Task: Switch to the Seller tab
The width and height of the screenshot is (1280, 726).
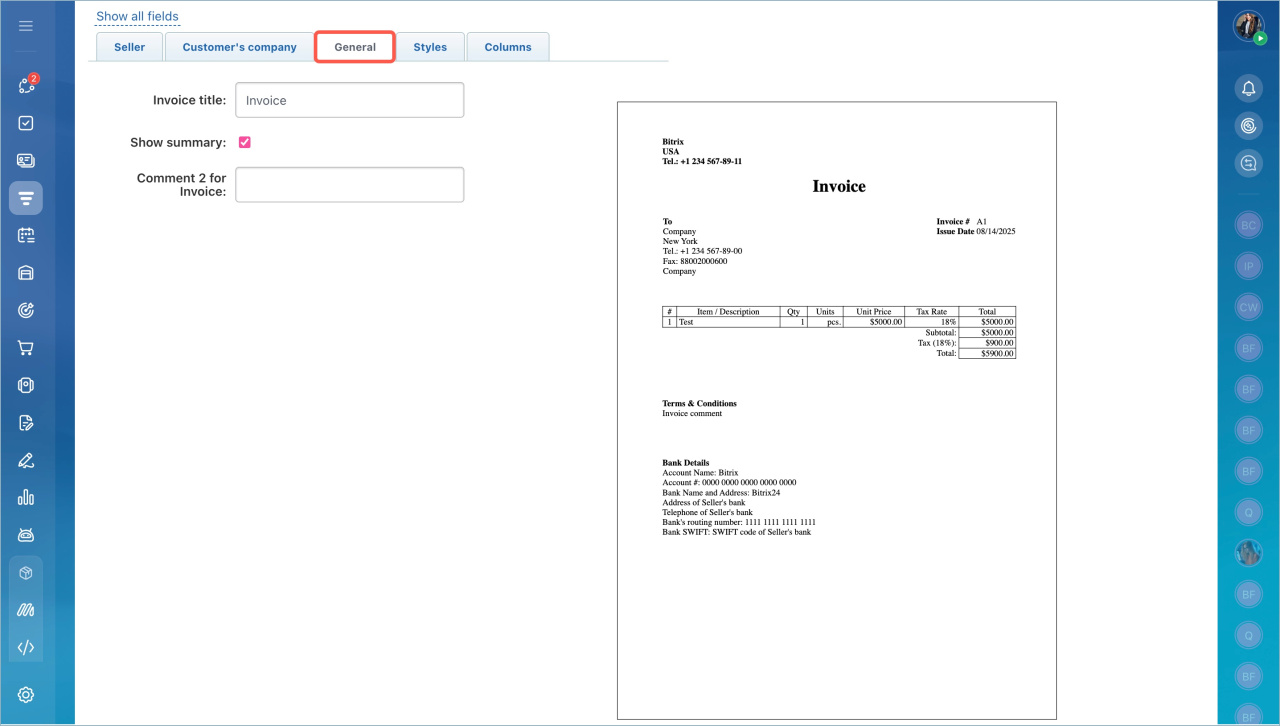Action: click(129, 47)
